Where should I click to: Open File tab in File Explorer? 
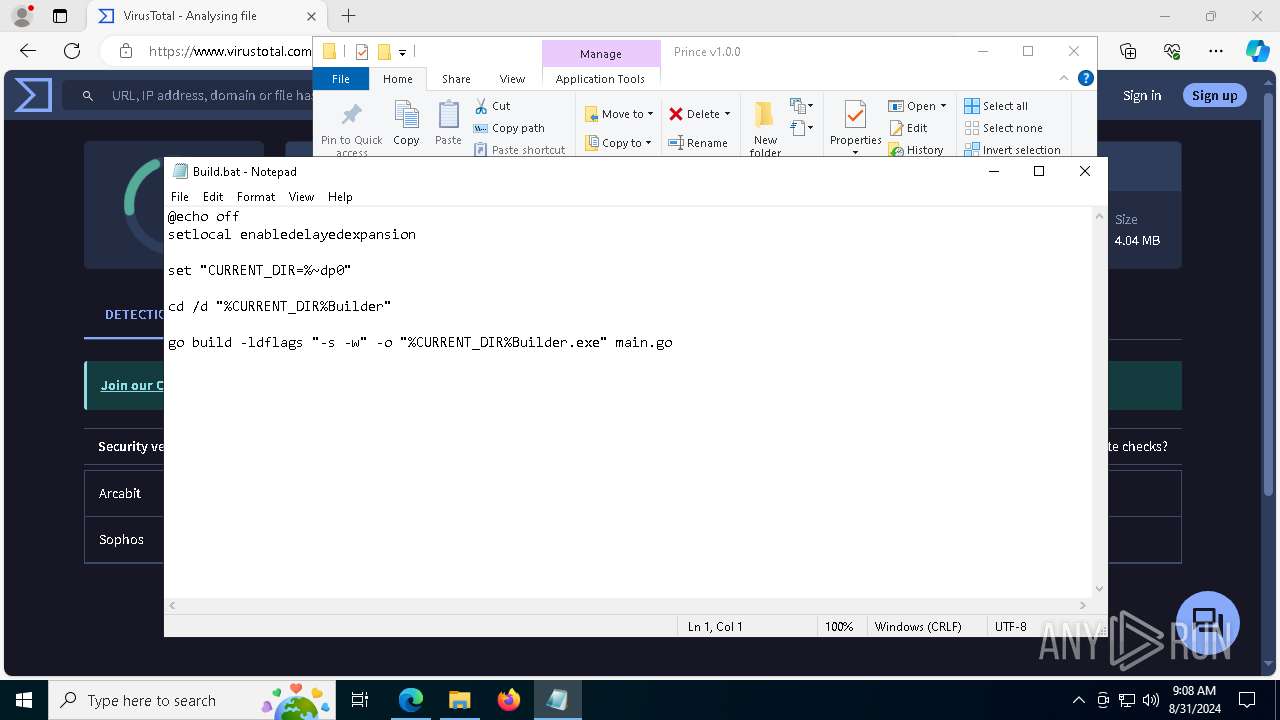(341, 79)
